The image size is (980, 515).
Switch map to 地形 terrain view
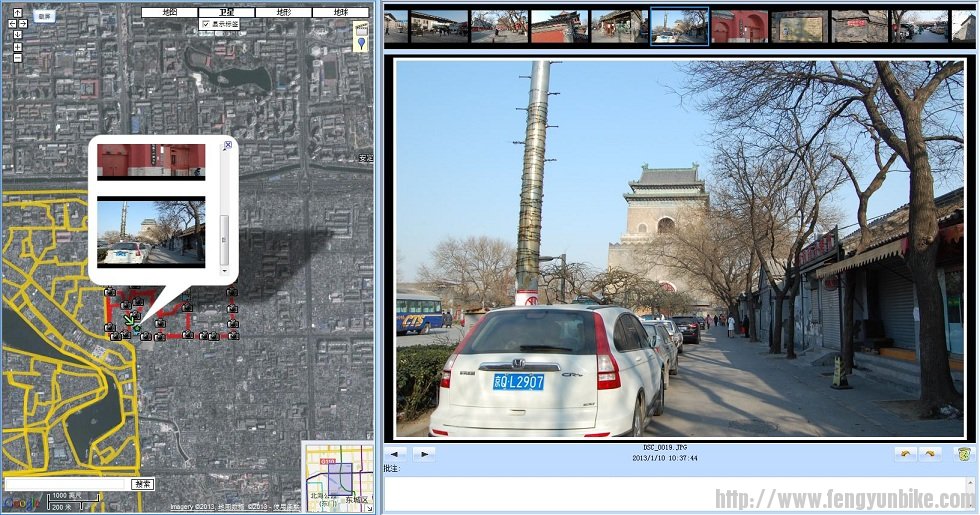(x=283, y=13)
